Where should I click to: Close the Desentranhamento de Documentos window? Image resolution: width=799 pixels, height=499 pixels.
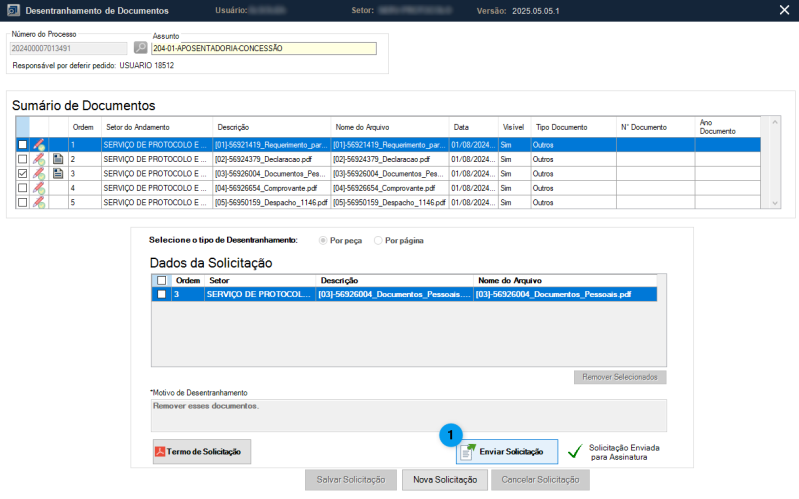tap(784, 10)
